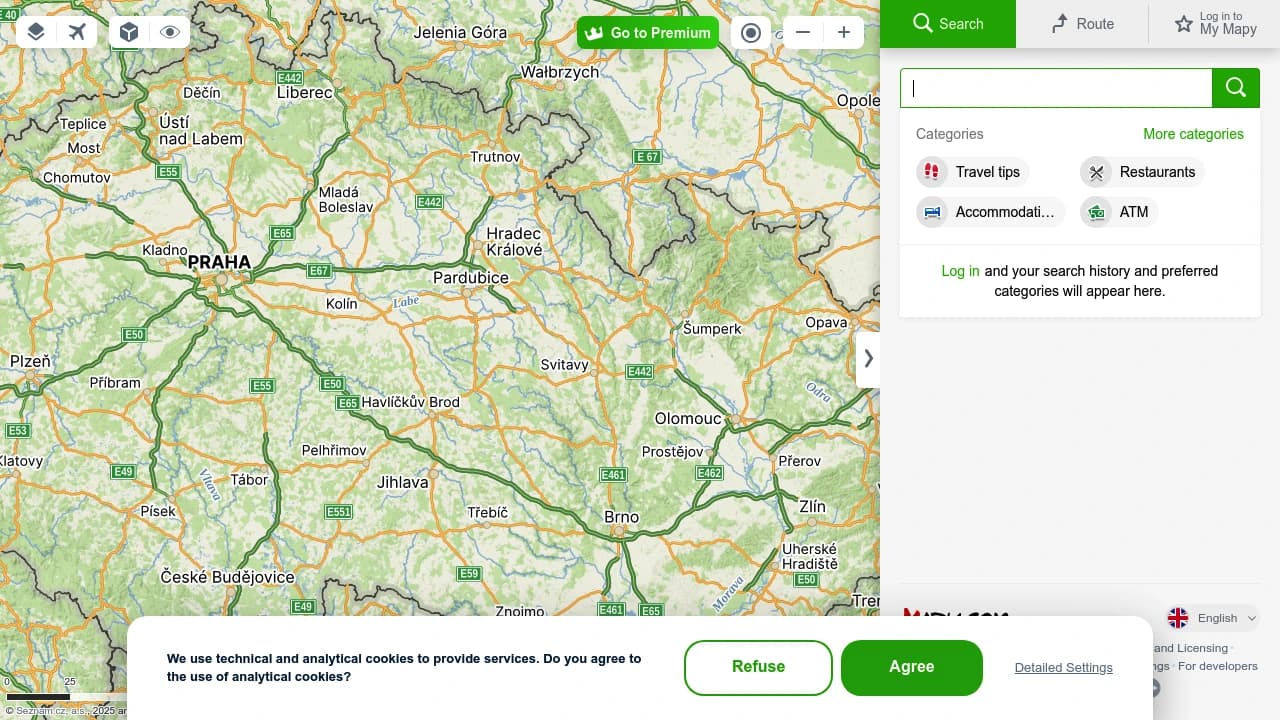Click the Mladá Boleslav label on the map

tap(346, 199)
